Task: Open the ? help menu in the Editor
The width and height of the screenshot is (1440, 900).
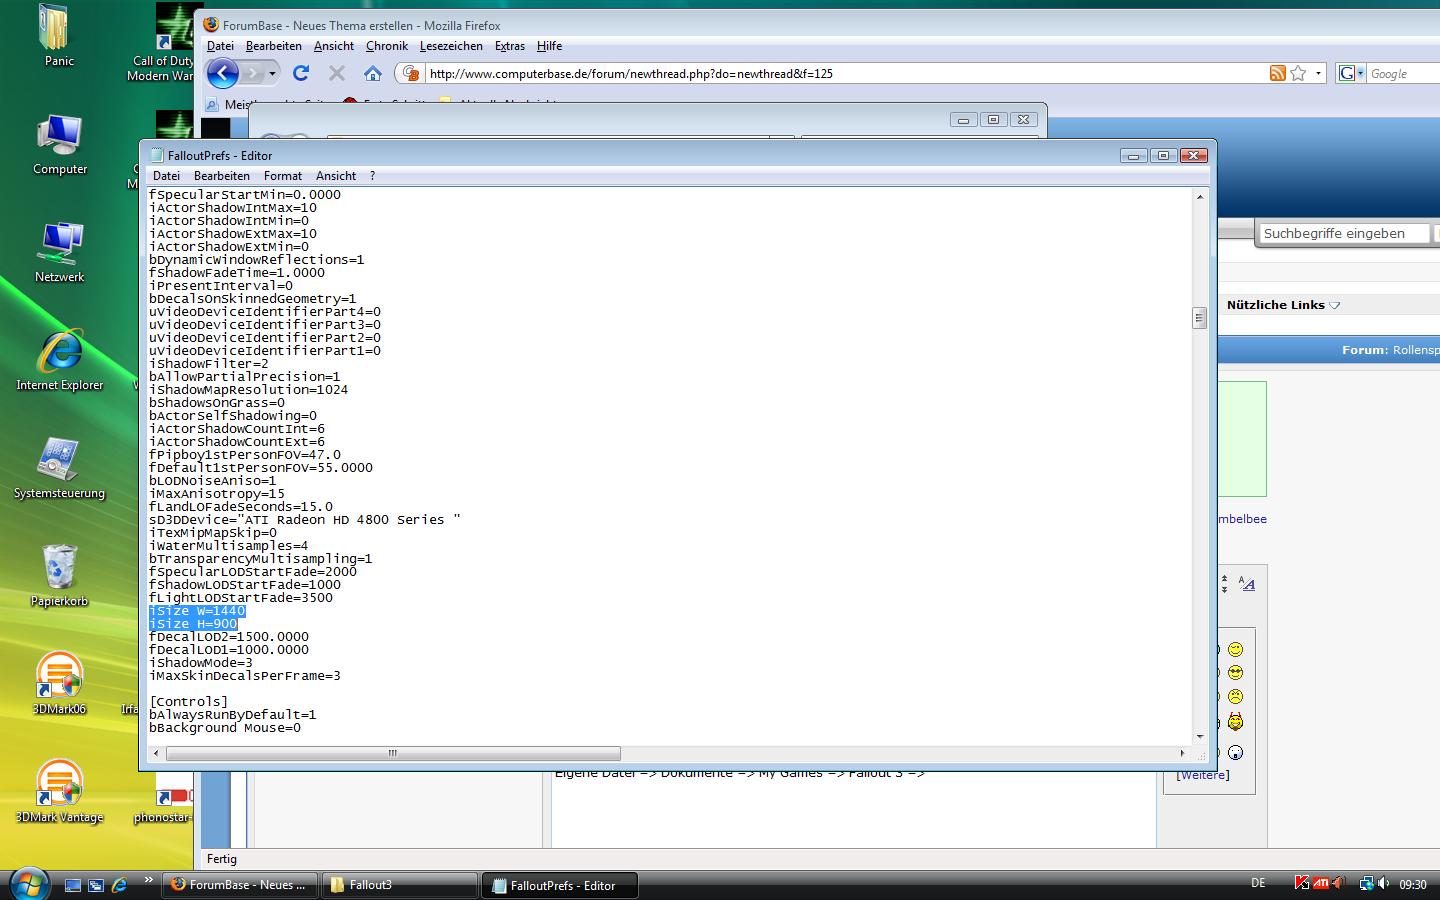Action: pyautogui.click(x=372, y=175)
